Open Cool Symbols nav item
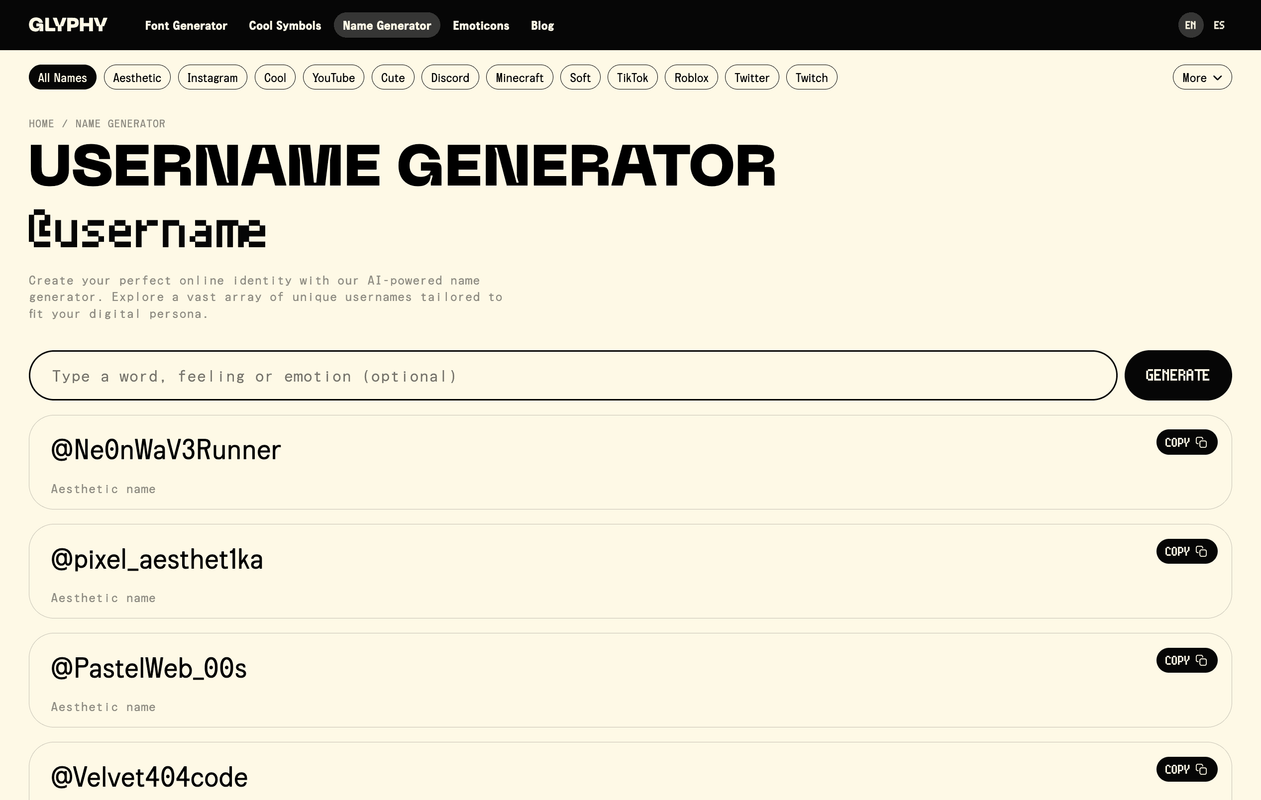Screen dimensions: 1261x800 (285, 25)
